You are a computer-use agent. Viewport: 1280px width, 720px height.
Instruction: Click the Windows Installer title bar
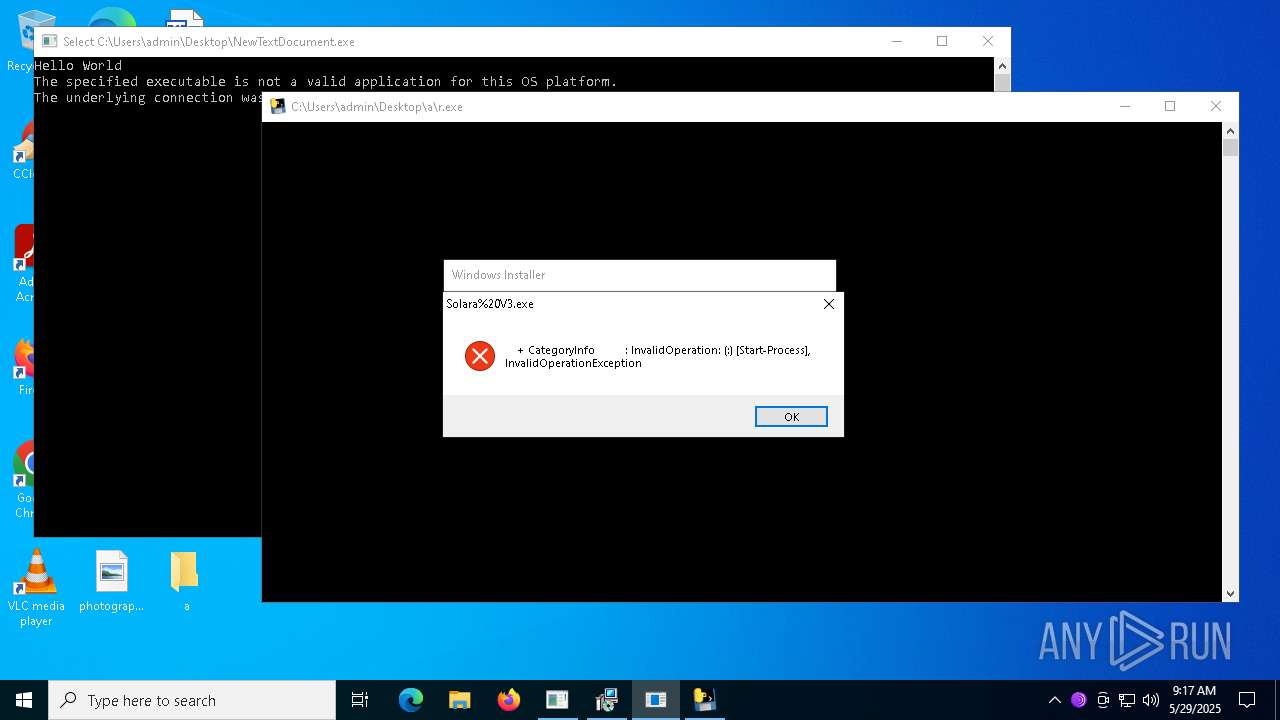639,275
